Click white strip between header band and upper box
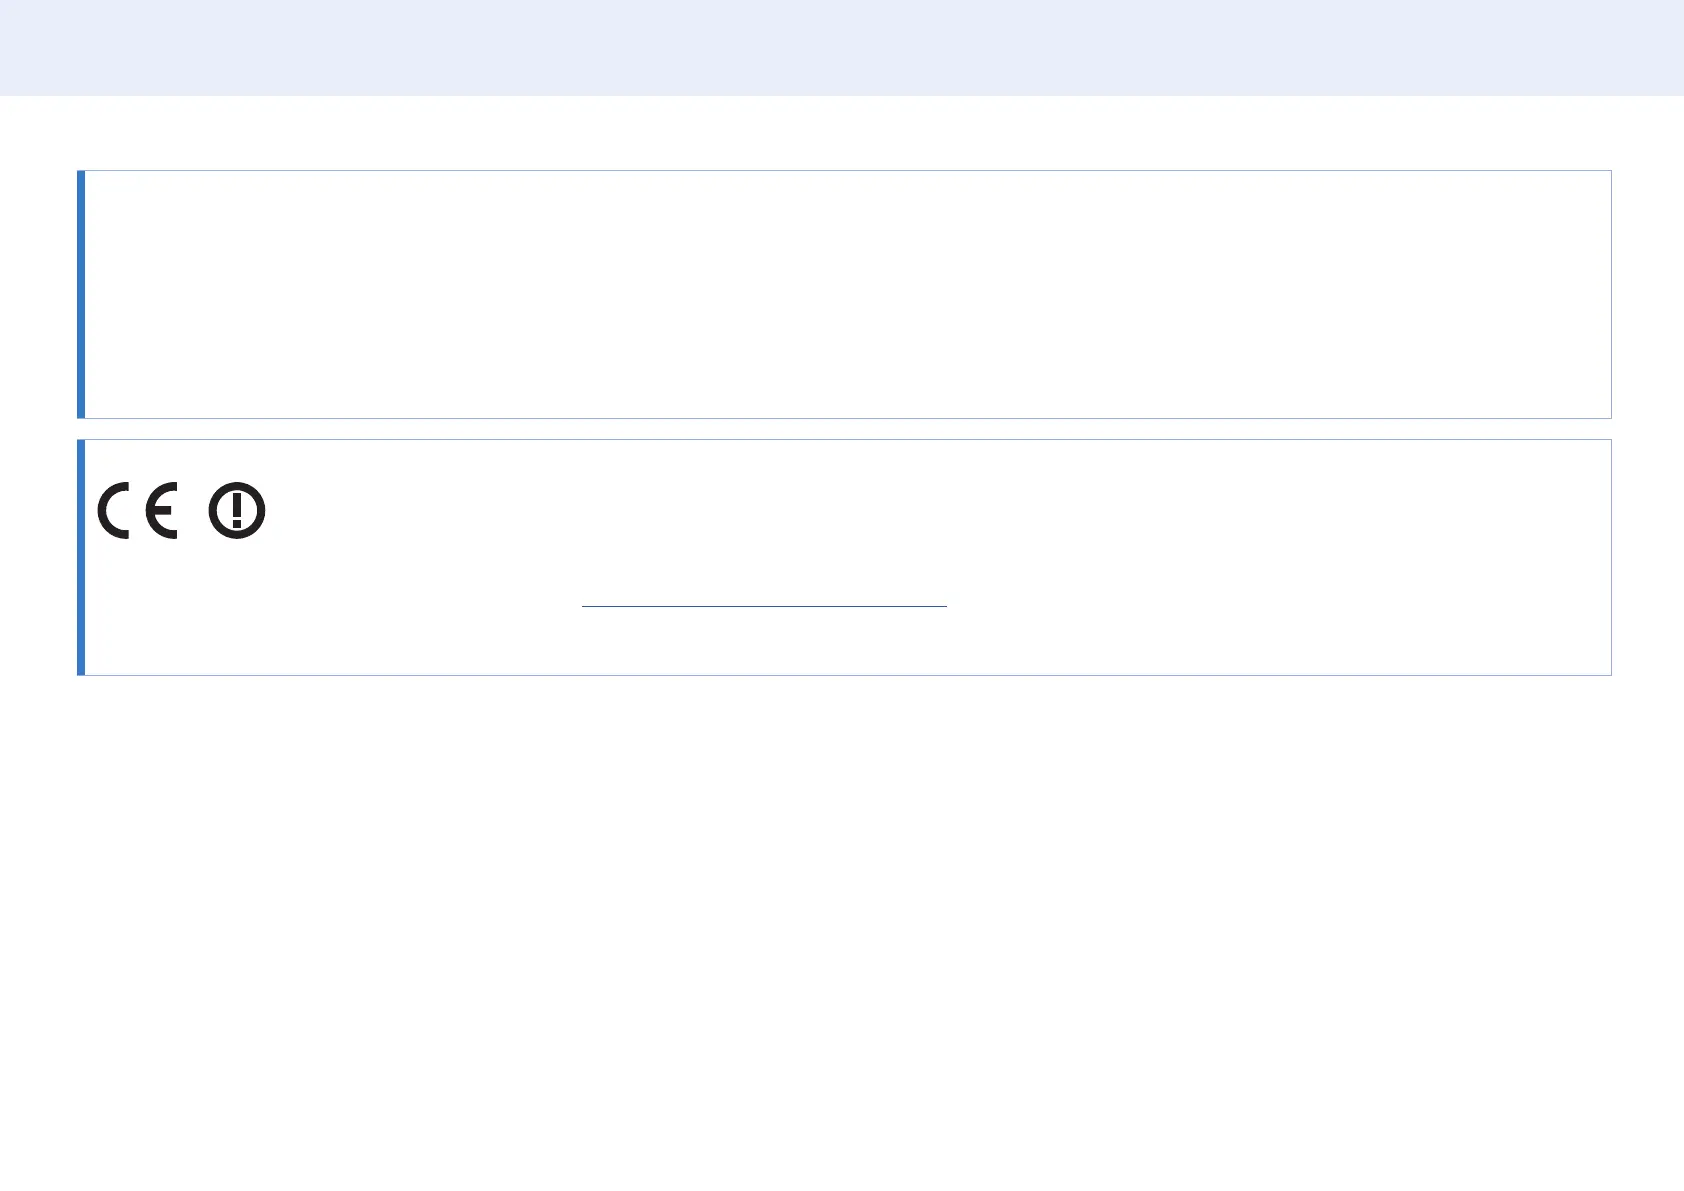Screen dimensions: 1684x1191 tap(842, 133)
